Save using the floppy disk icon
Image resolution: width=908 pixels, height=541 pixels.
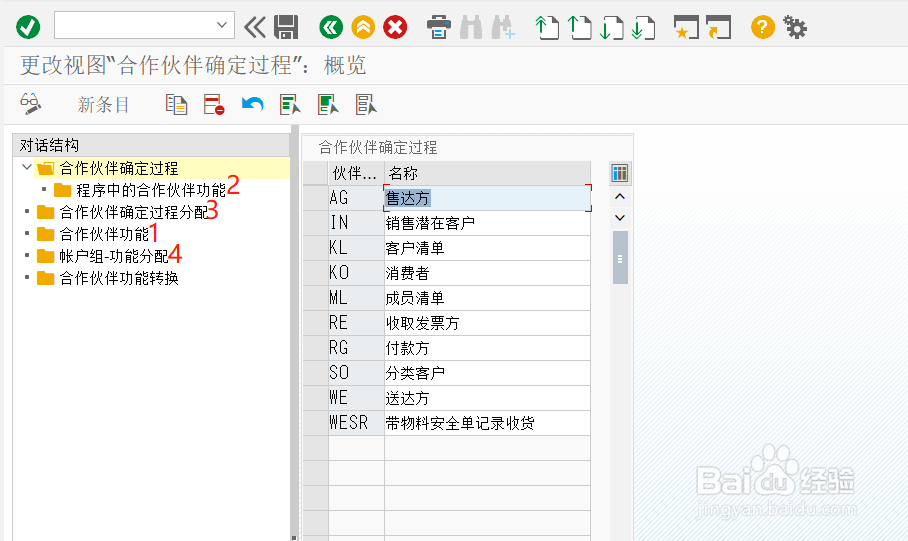286,27
